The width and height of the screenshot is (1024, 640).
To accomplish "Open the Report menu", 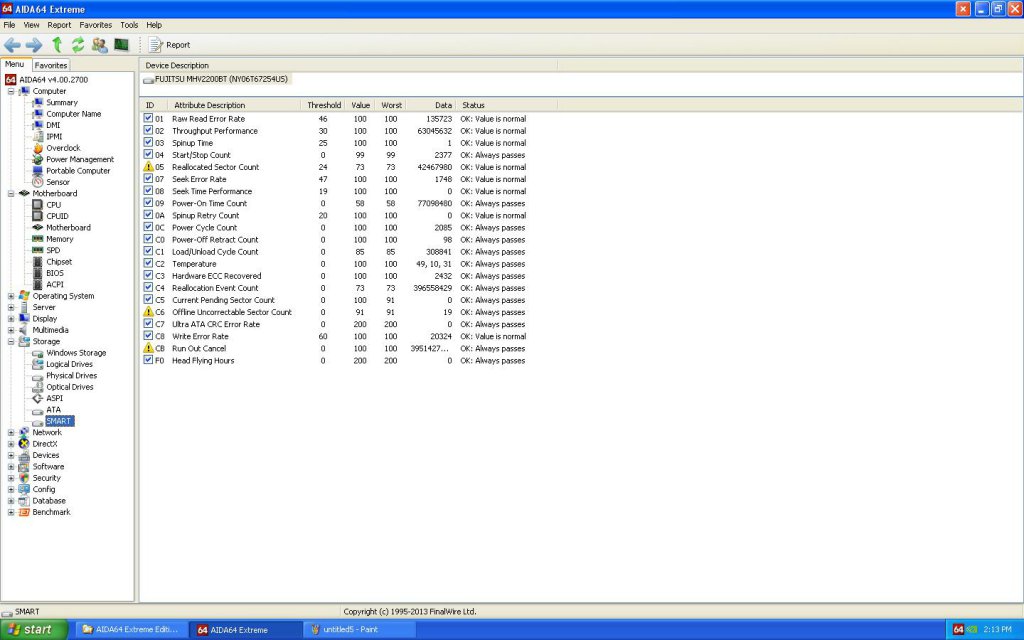I will 59,25.
